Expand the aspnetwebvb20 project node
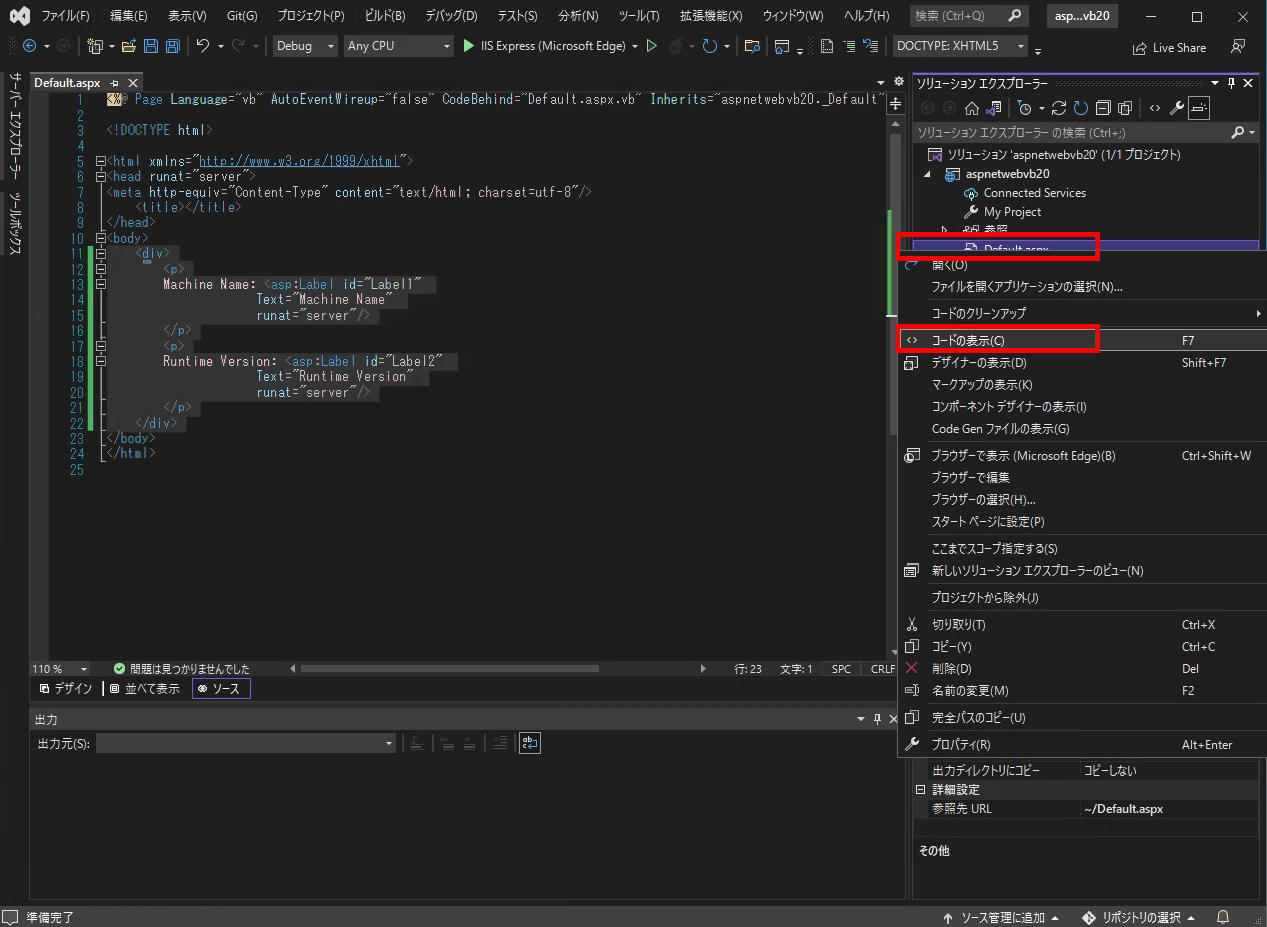This screenshot has width=1267, height=927. 925,174
